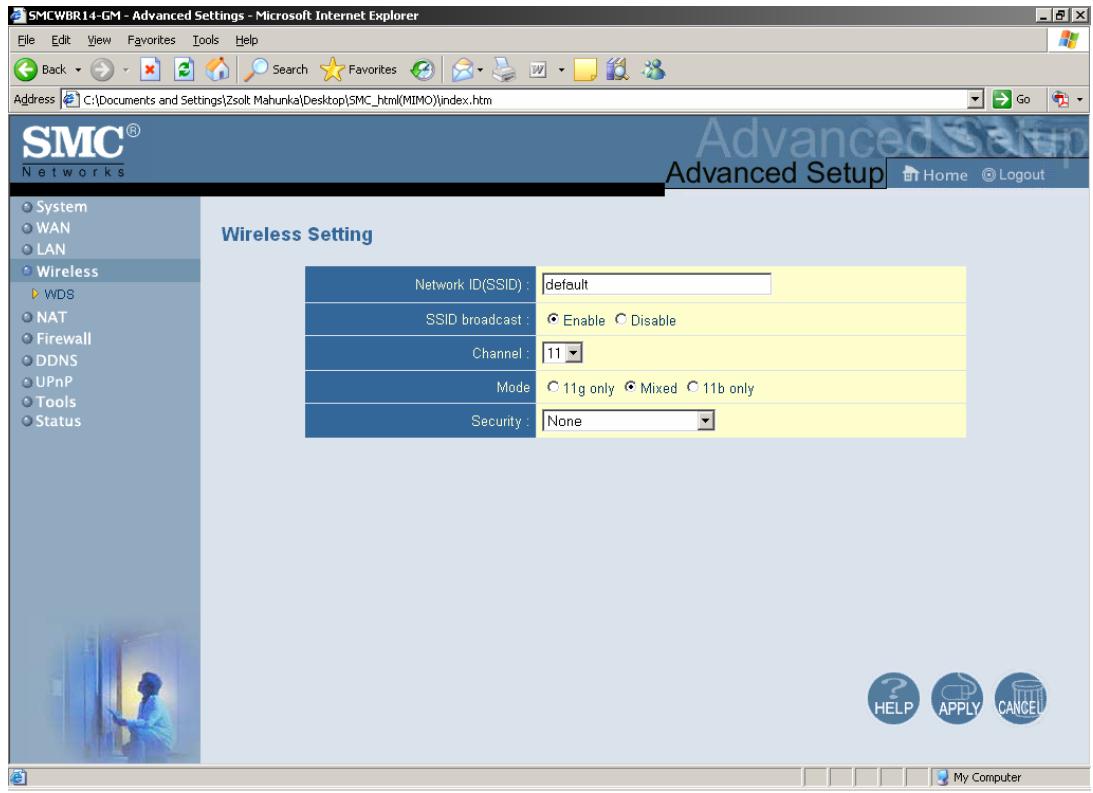Print page using printer icon
The height and width of the screenshot is (793, 1093).
[x=504, y=70]
